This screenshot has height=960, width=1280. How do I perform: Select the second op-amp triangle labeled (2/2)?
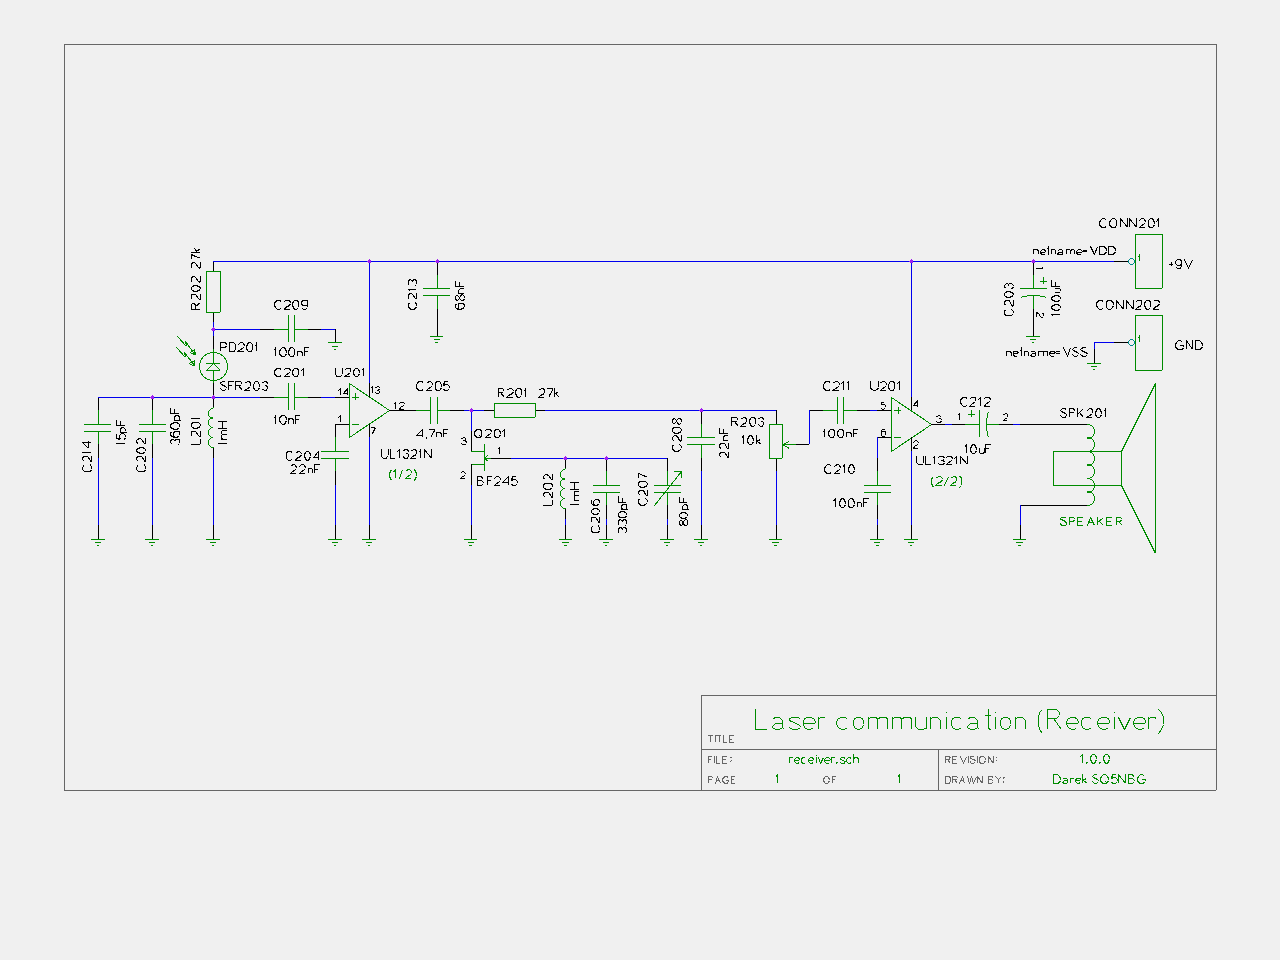(910, 423)
